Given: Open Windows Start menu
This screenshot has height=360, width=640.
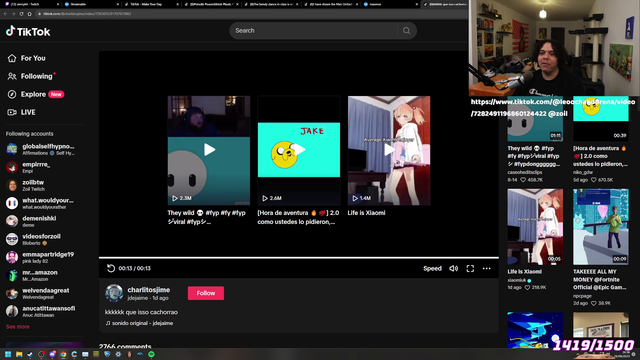Looking at the screenshot, I should coord(8,354).
